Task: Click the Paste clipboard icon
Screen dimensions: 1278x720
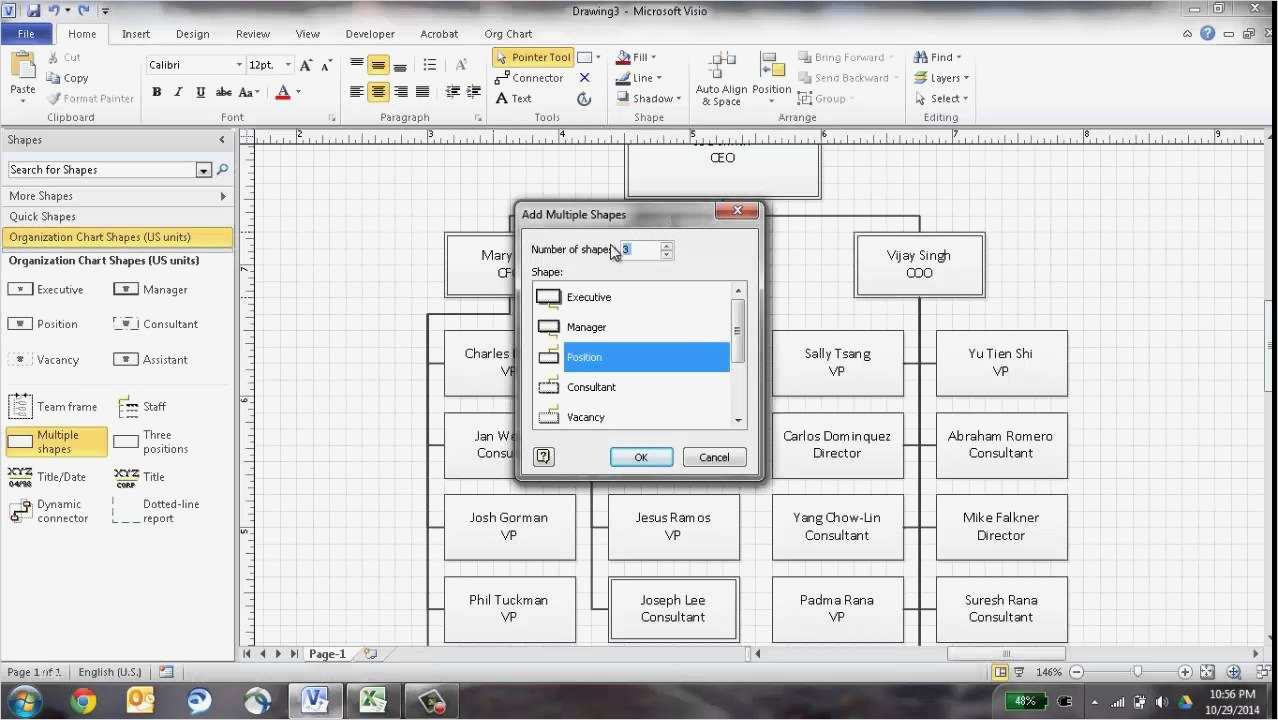Action: click(x=23, y=67)
